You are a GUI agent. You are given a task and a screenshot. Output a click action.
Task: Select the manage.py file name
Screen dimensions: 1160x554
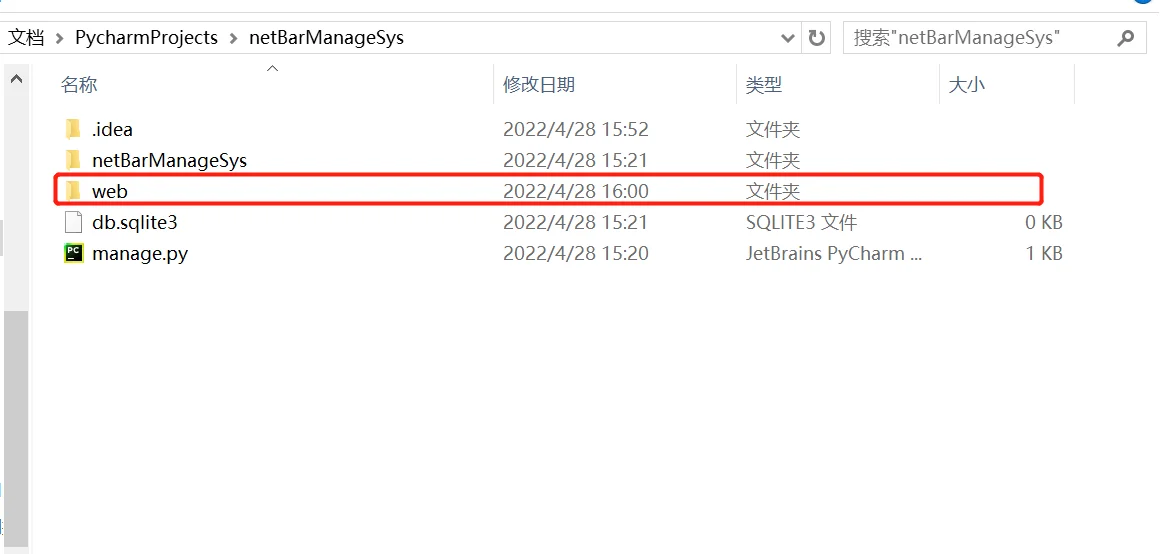(140, 253)
